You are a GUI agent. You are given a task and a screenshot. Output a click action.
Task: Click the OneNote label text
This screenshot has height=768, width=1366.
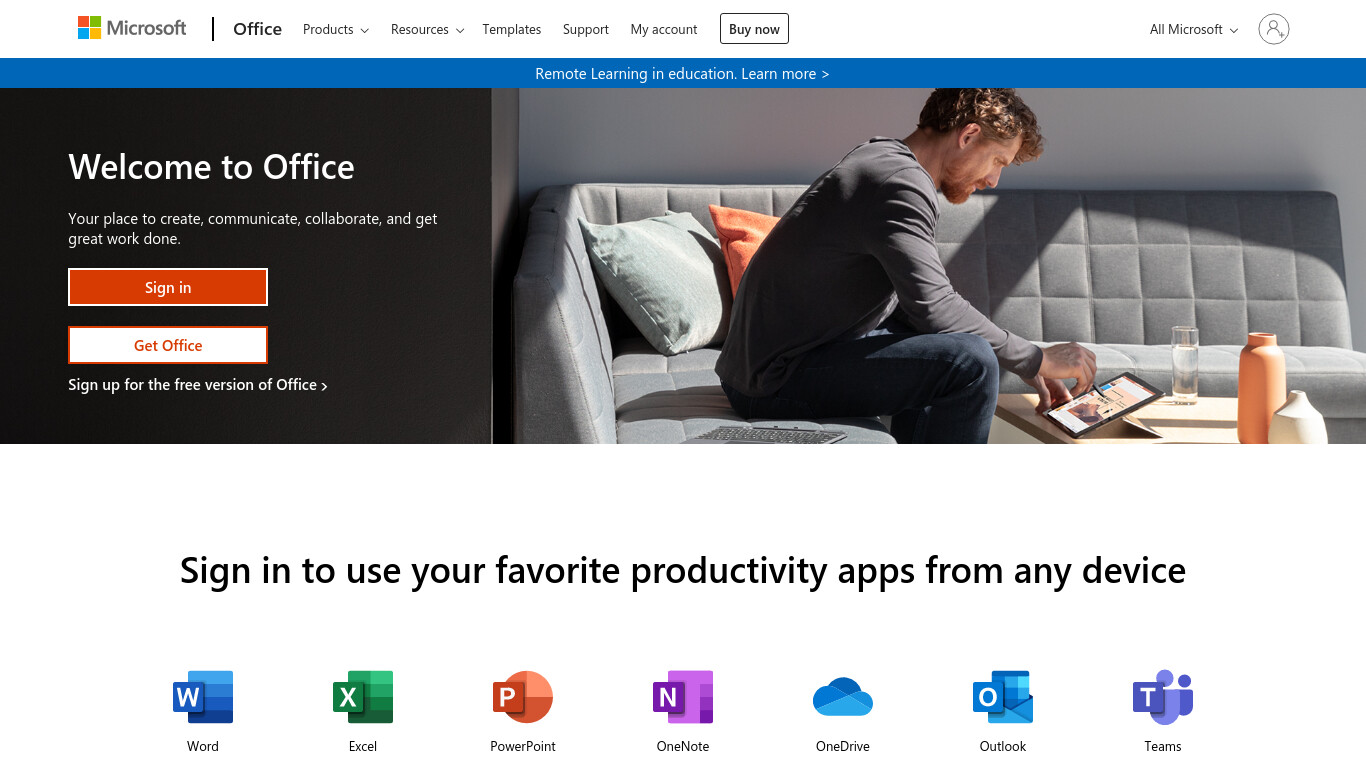click(x=683, y=746)
